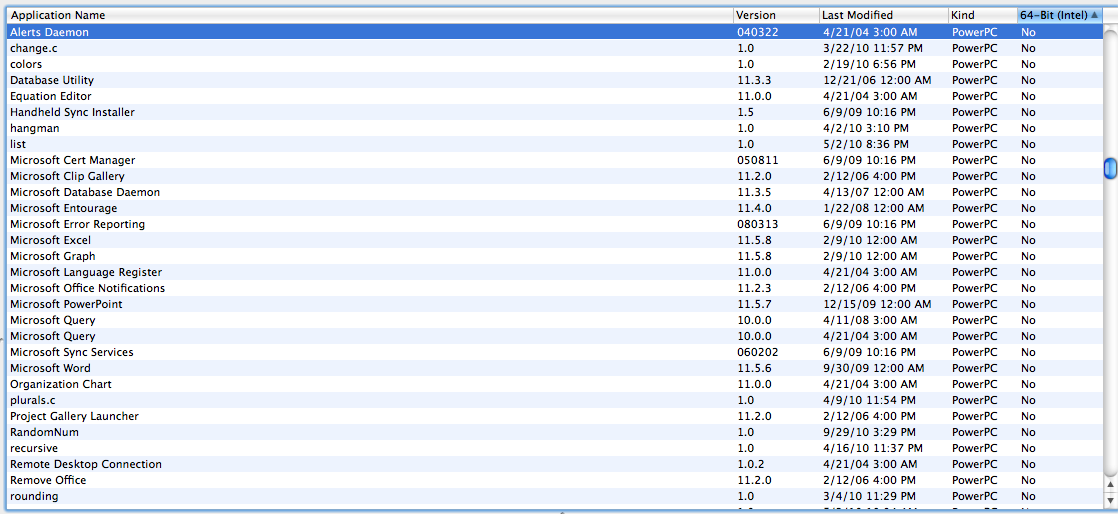This screenshot has height=514, width=1118.
Task: Select the Microsoft Graph row
Action: click(555, 256)
